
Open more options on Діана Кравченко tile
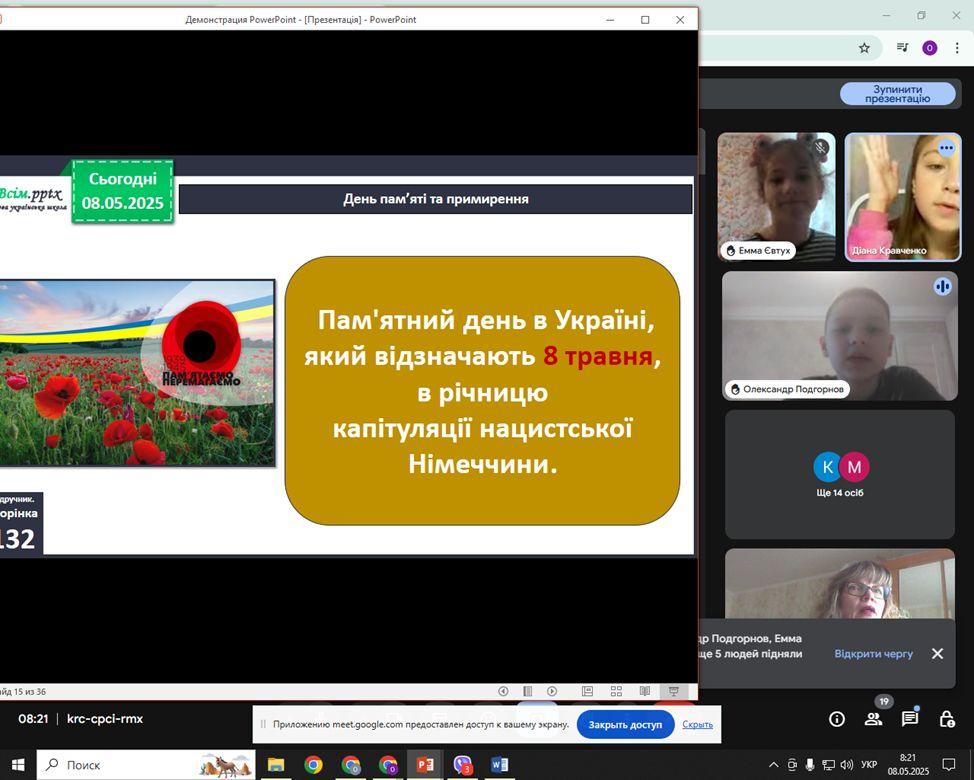click(946, 148)
